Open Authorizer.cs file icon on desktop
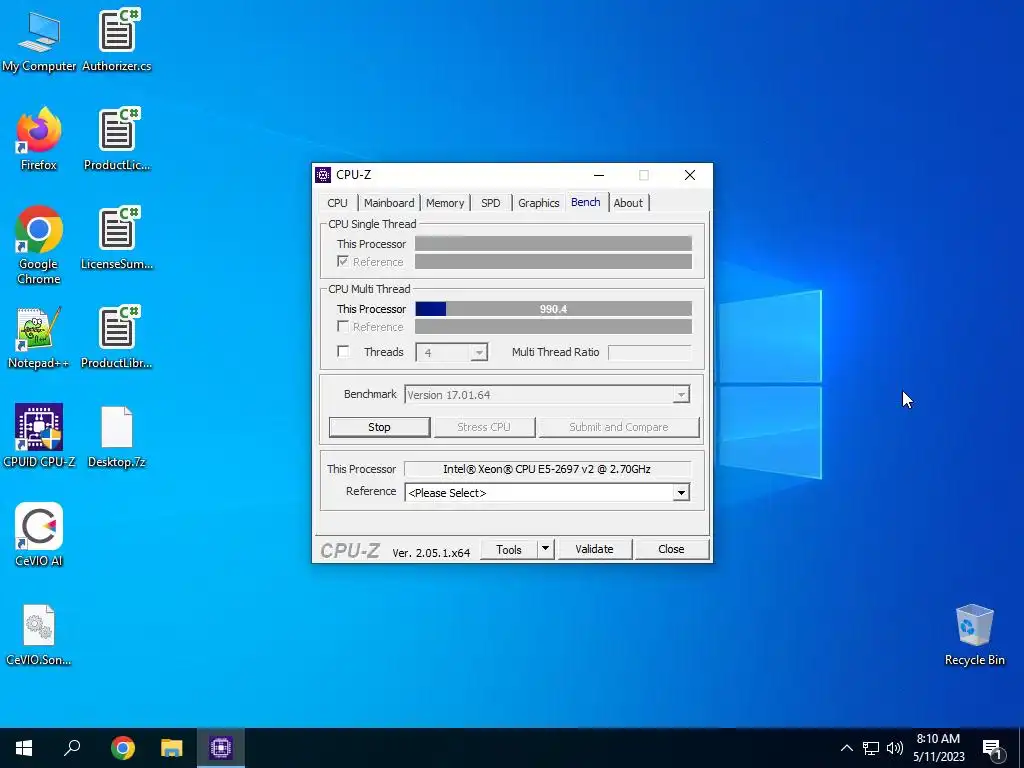1024x768 pixels. point(117,40)
